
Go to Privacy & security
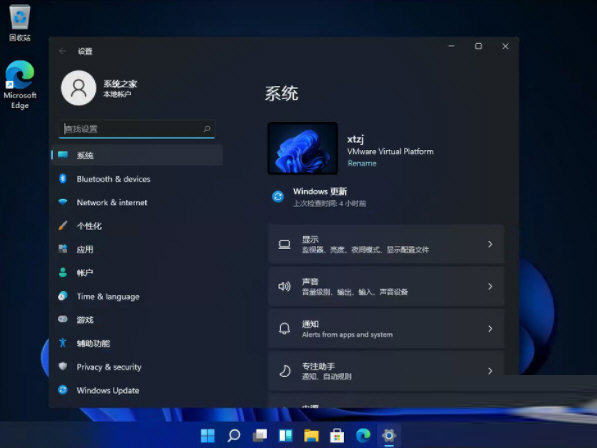coord(137,367)
